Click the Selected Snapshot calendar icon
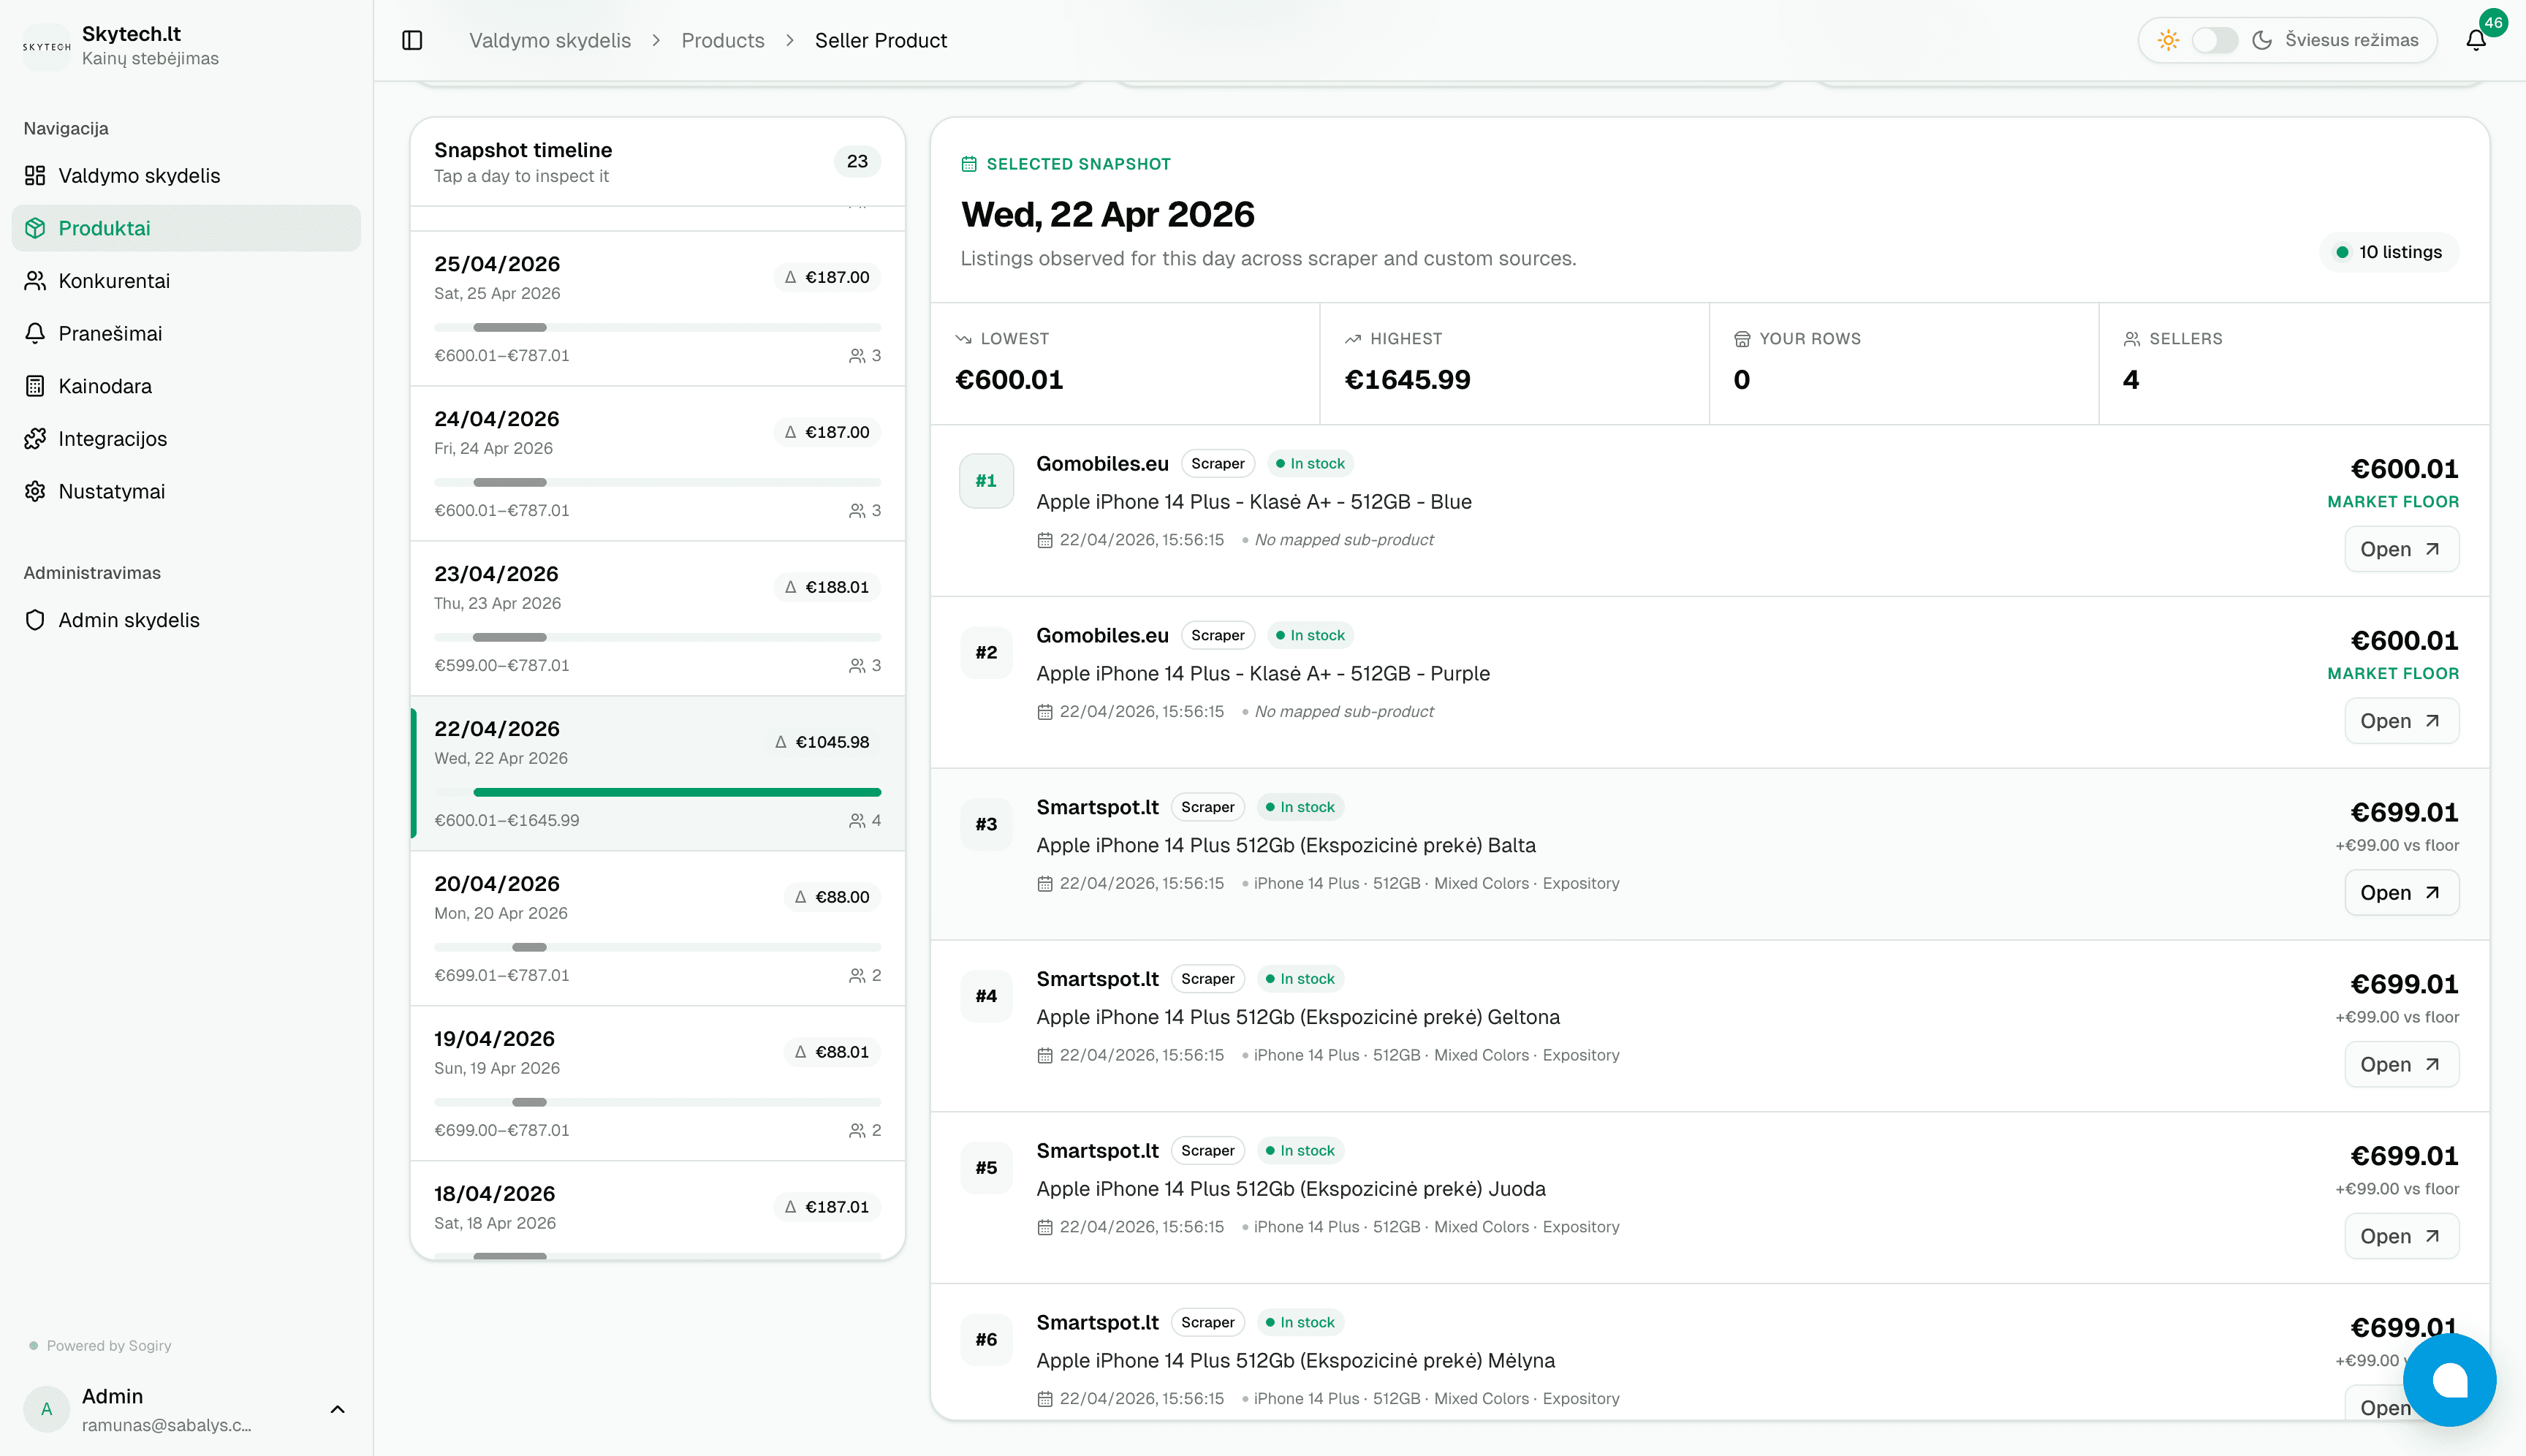This screenshot has width=2526, height=1456. pyautogui.click(x=969, y=164)
